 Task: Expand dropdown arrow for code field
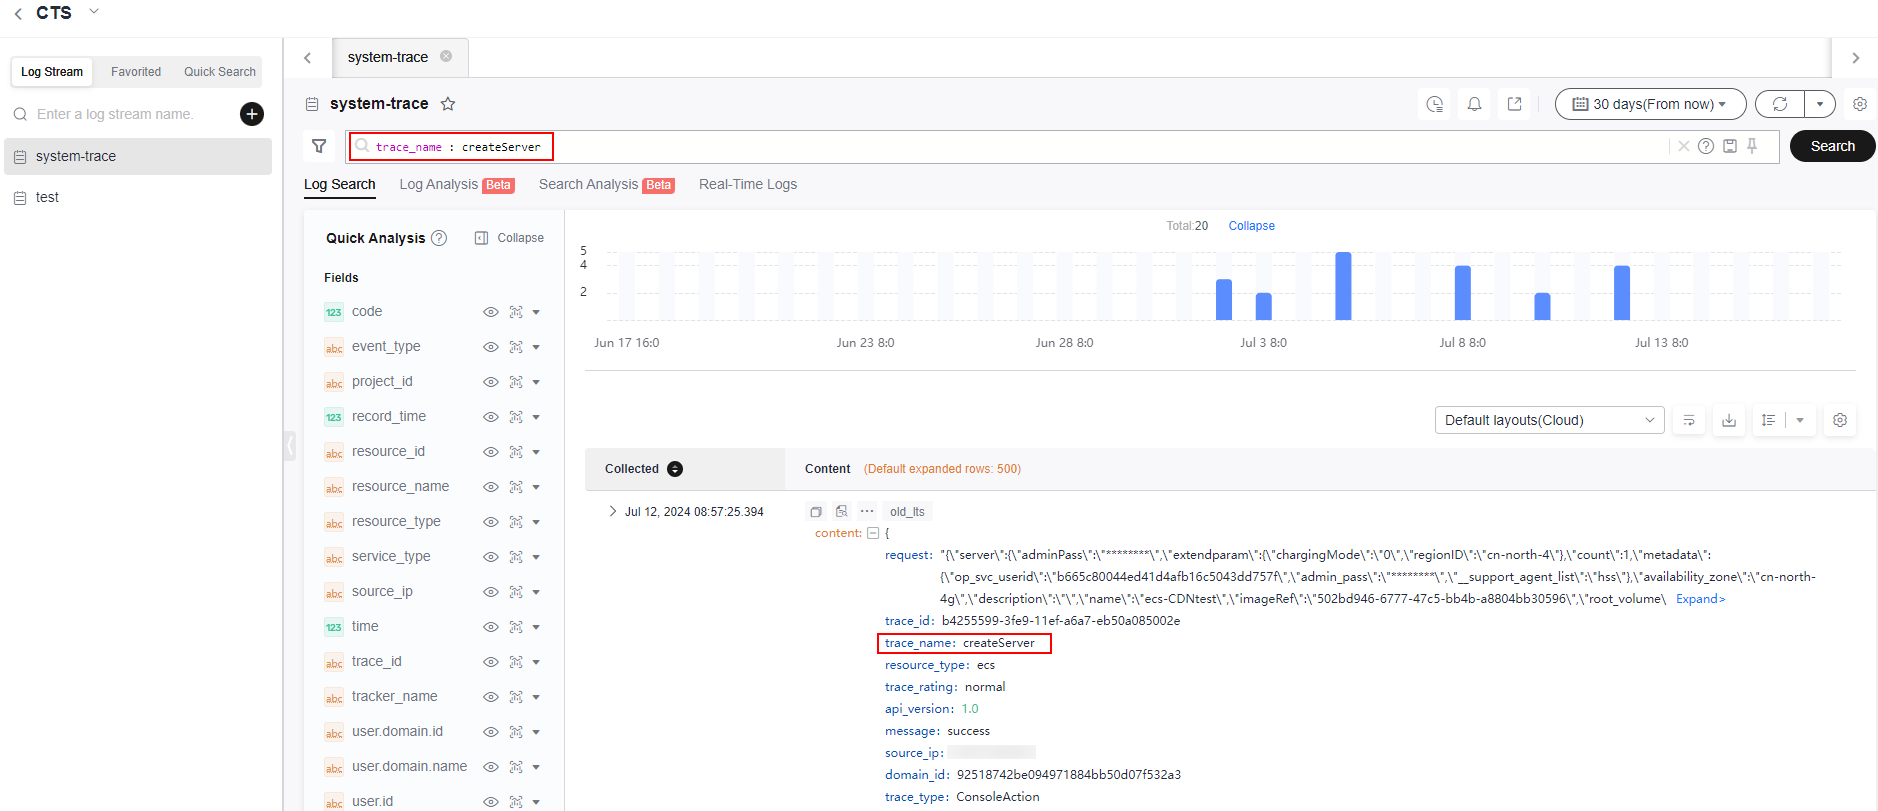[x=536, y=312]
